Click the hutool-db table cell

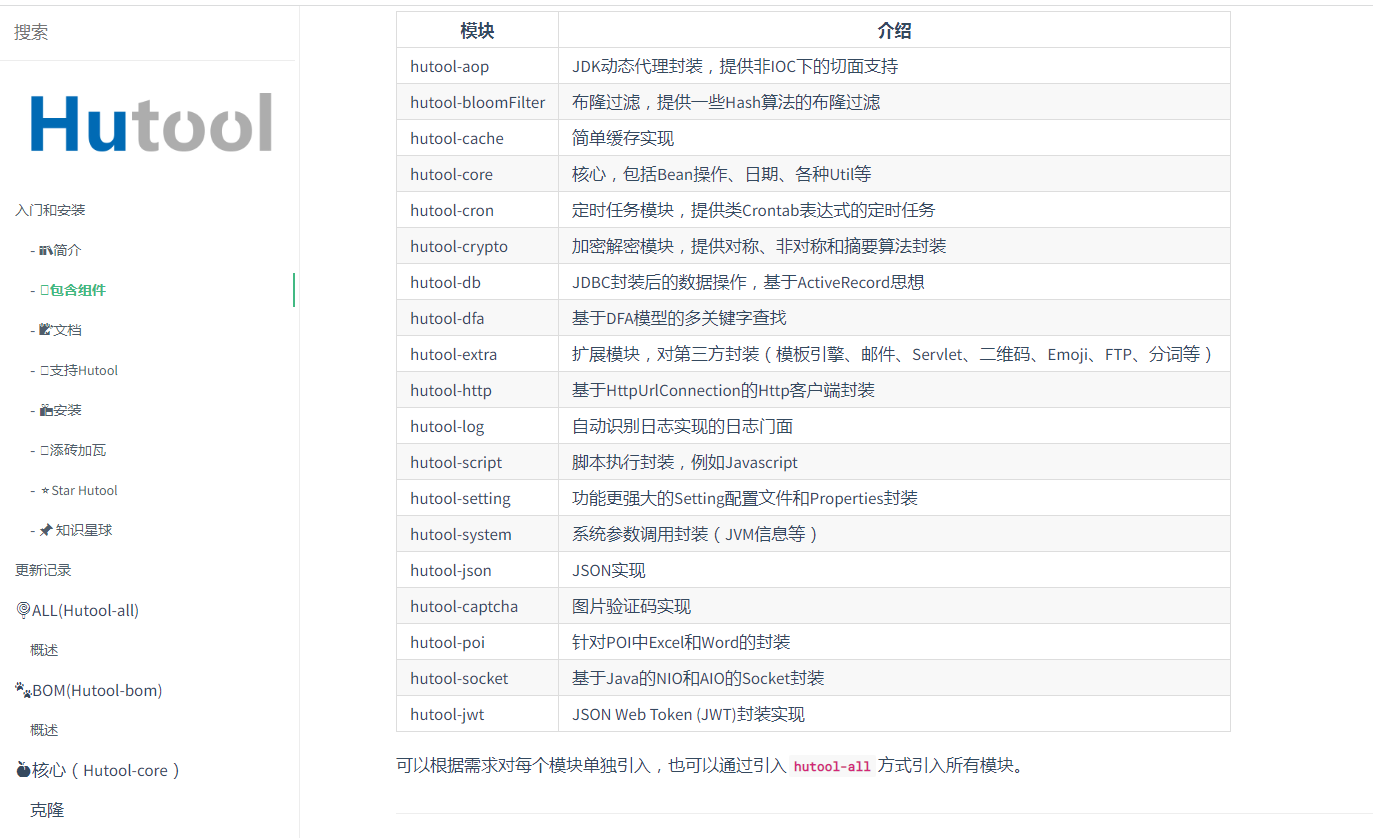point(477,282)
